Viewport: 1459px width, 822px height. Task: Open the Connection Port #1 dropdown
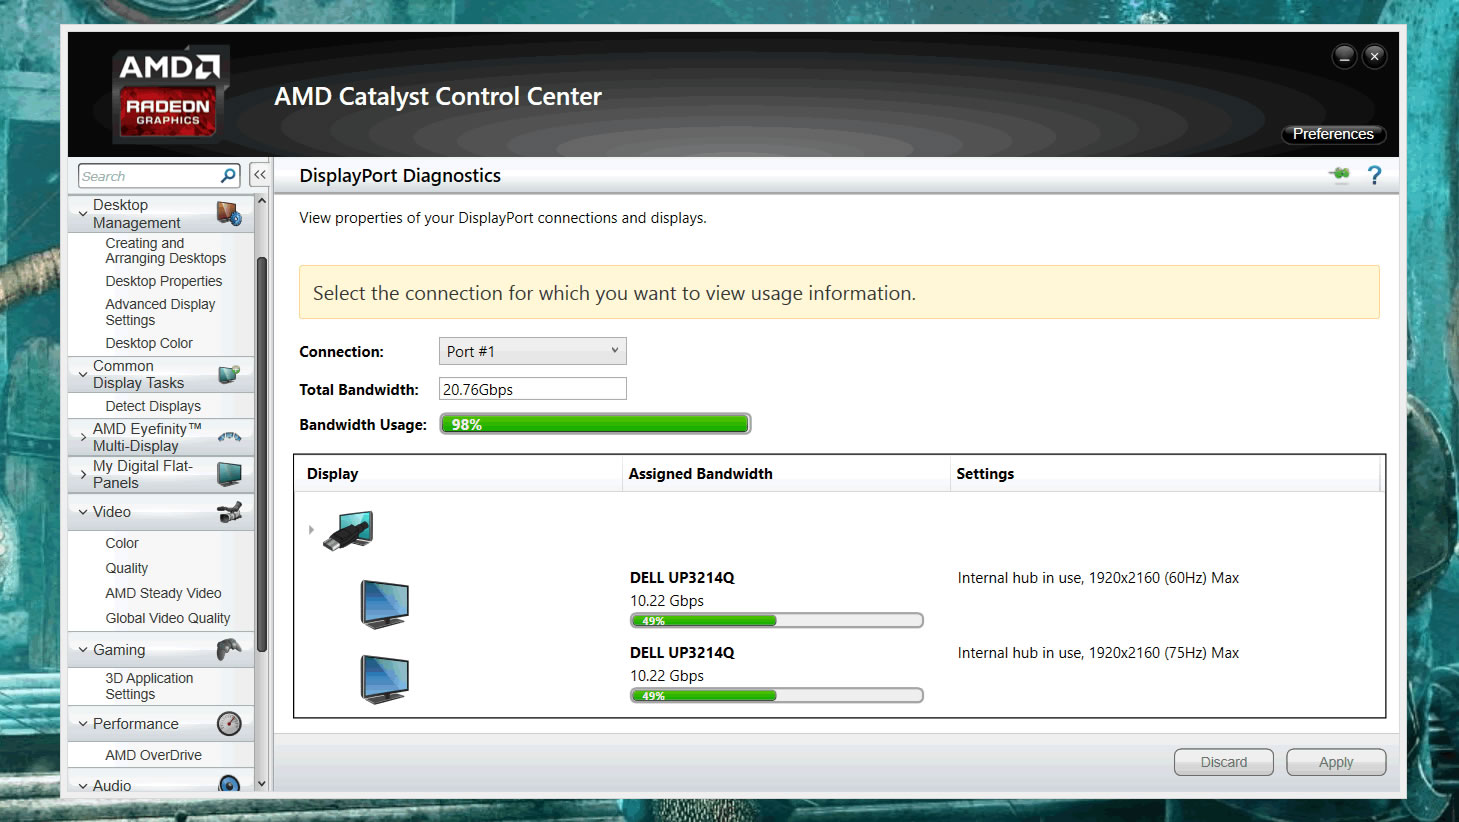(533, 351)
